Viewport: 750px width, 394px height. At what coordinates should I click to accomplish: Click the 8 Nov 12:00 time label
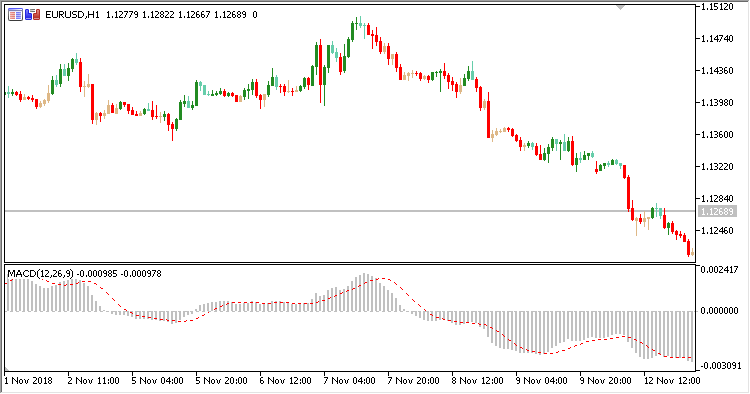[477, 381]
